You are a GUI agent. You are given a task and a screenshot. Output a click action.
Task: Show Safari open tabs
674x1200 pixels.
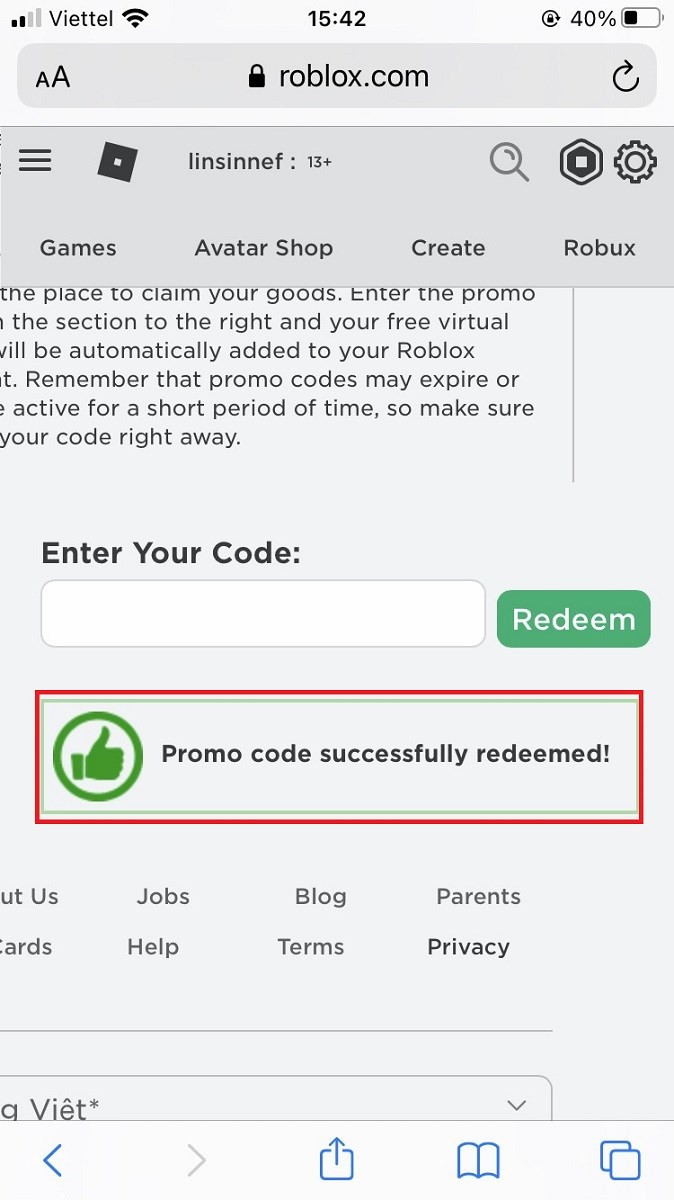[x=620, y=1160]
